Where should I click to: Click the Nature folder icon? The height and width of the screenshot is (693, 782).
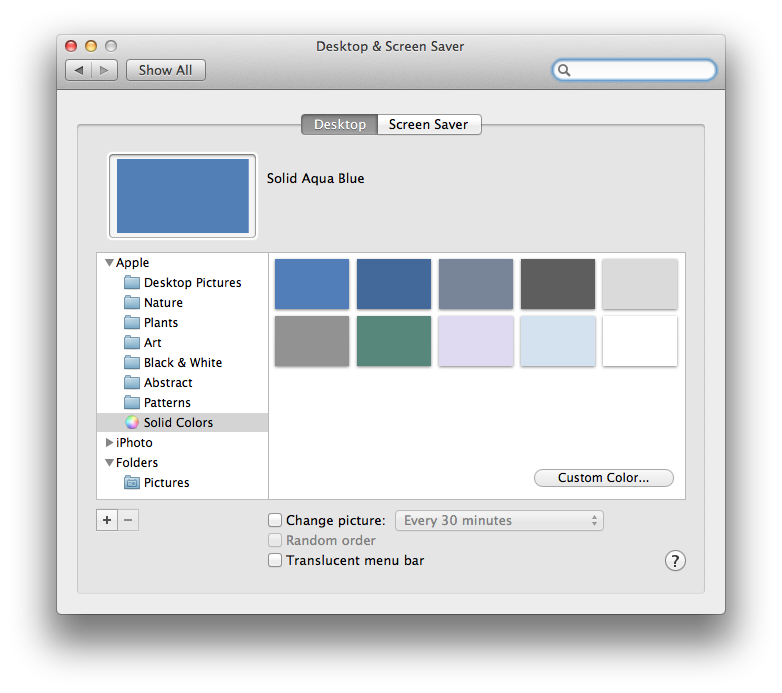132,302
